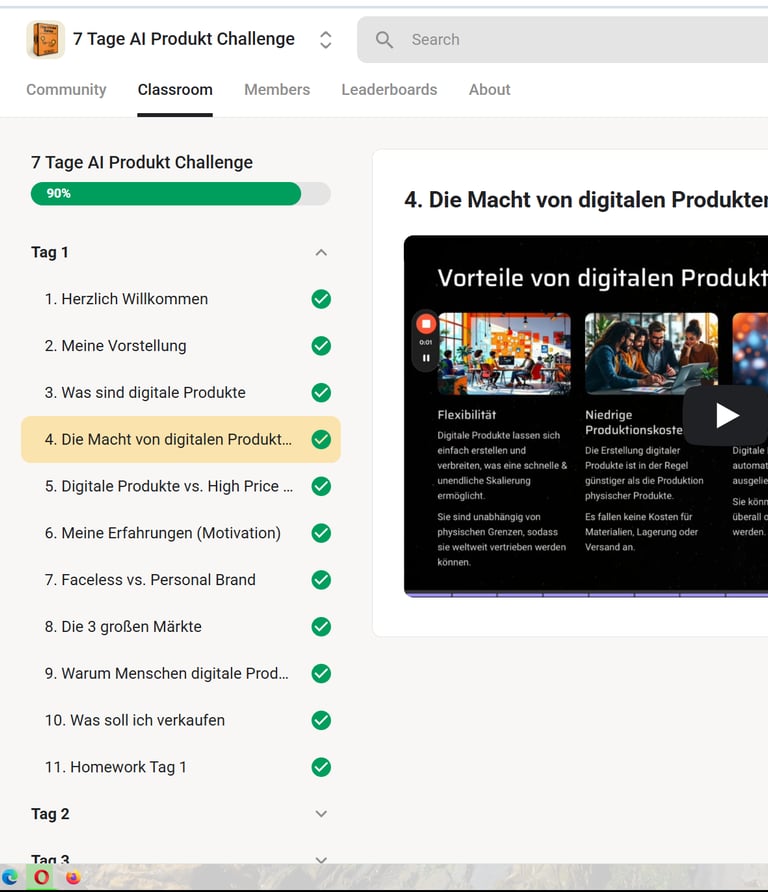Open Firefox from the taskbar
Viewport: 768px width, 892px height.
coord(73,877)
